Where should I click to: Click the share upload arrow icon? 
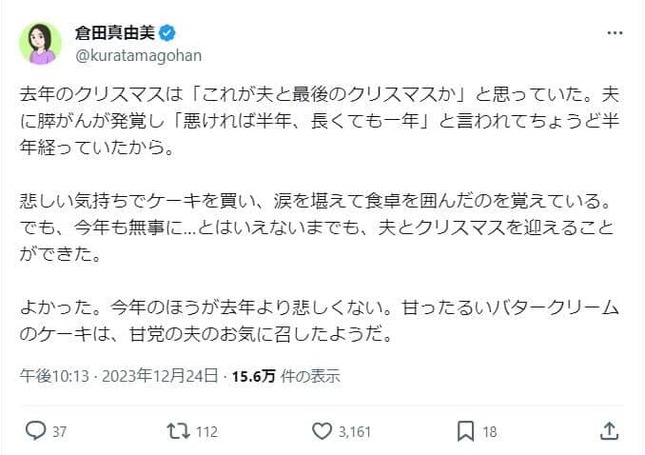pyautogui.click(x=609, y=432)
